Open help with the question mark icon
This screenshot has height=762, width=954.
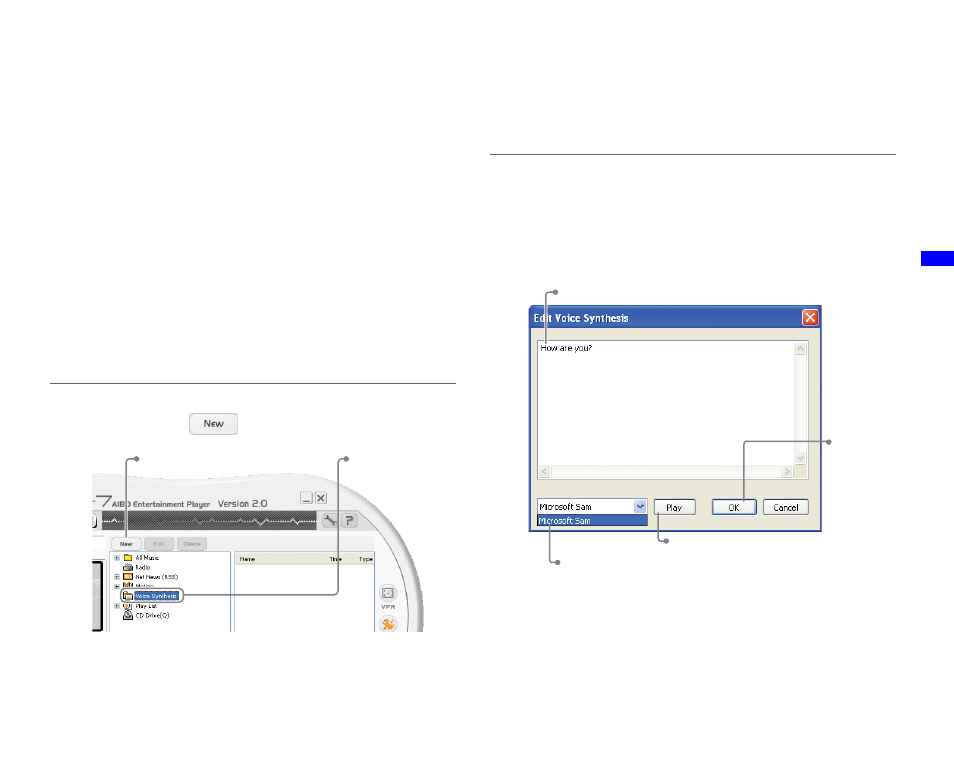[x=349, y=520]
